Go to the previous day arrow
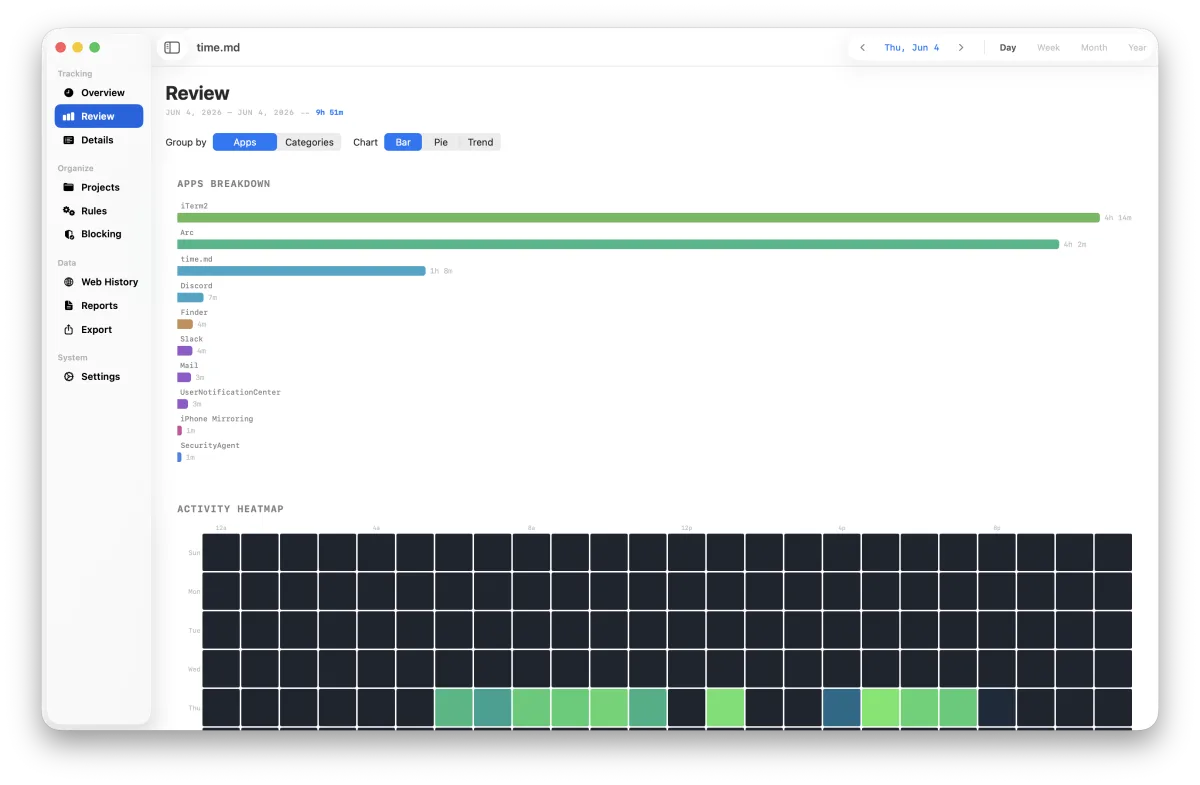Viewport: 1200px width, 785px height. [x=863, y=47]
